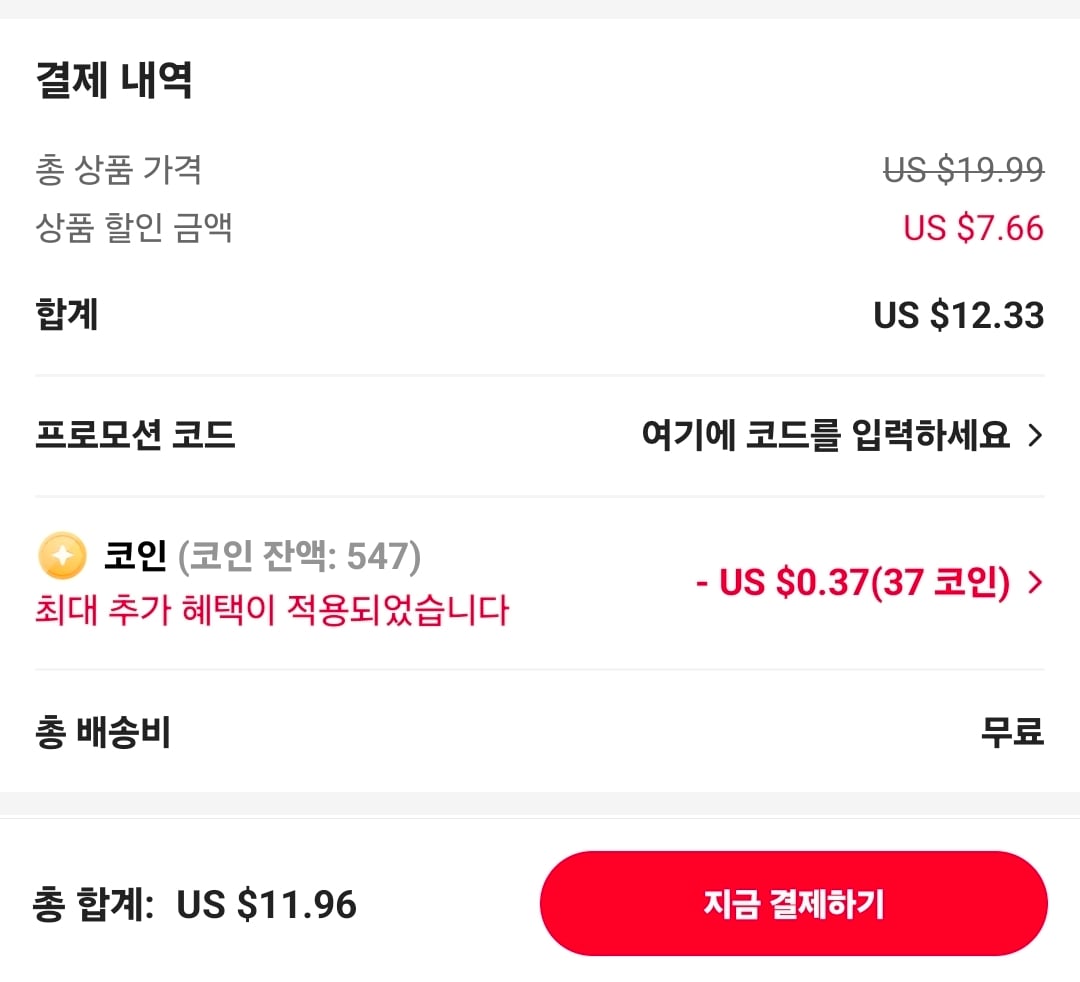Tap the bold 합계 subtotal label
This screenshot has height=982, width=1080.
coord(67,316)
